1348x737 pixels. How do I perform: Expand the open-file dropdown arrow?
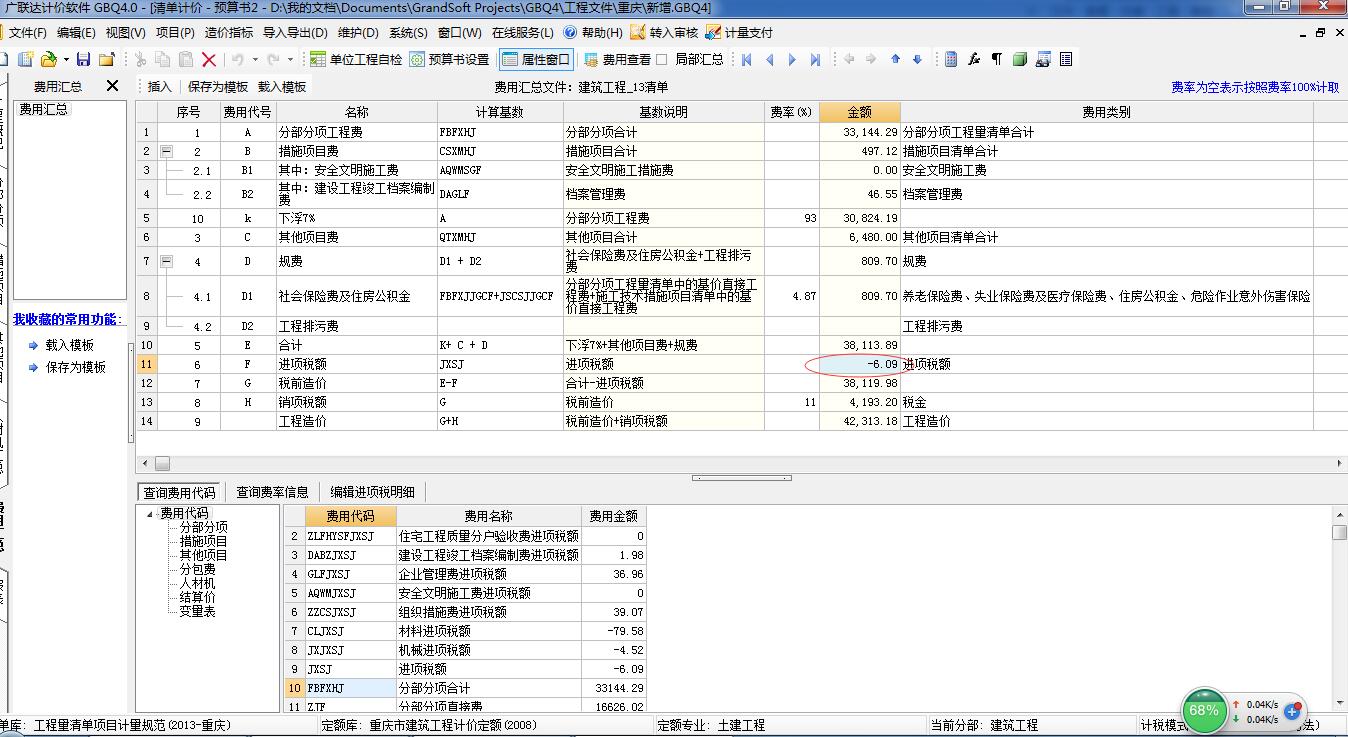pyautogui.click(x=65, y=60)
